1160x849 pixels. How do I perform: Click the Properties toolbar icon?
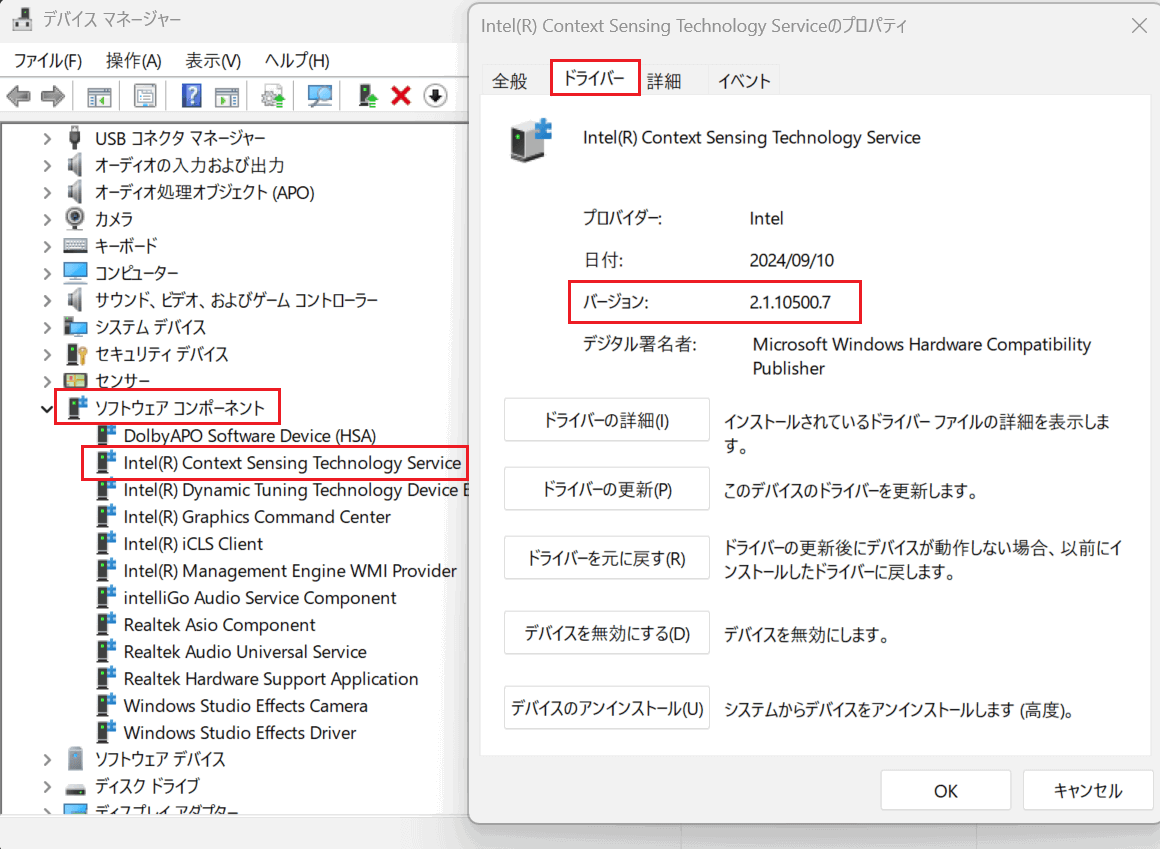click(x=145, y=96)
